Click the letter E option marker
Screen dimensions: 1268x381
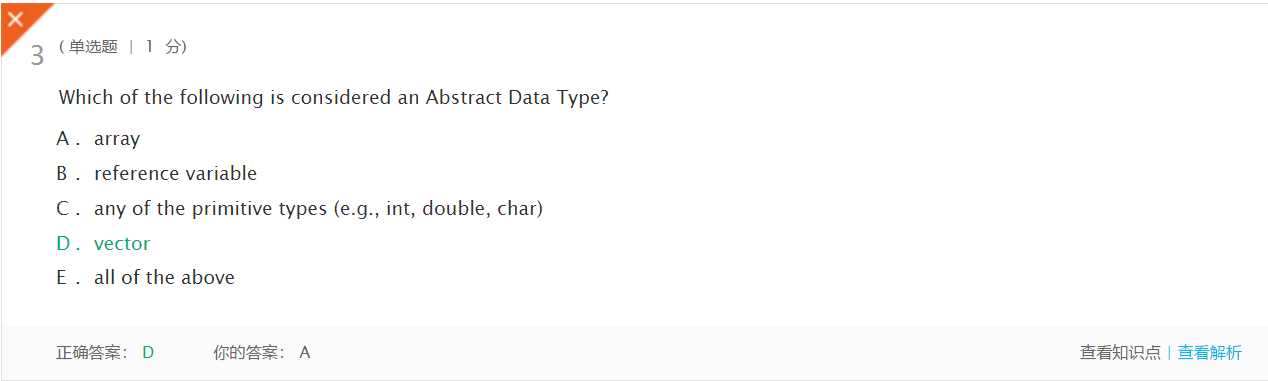[62, 278]
